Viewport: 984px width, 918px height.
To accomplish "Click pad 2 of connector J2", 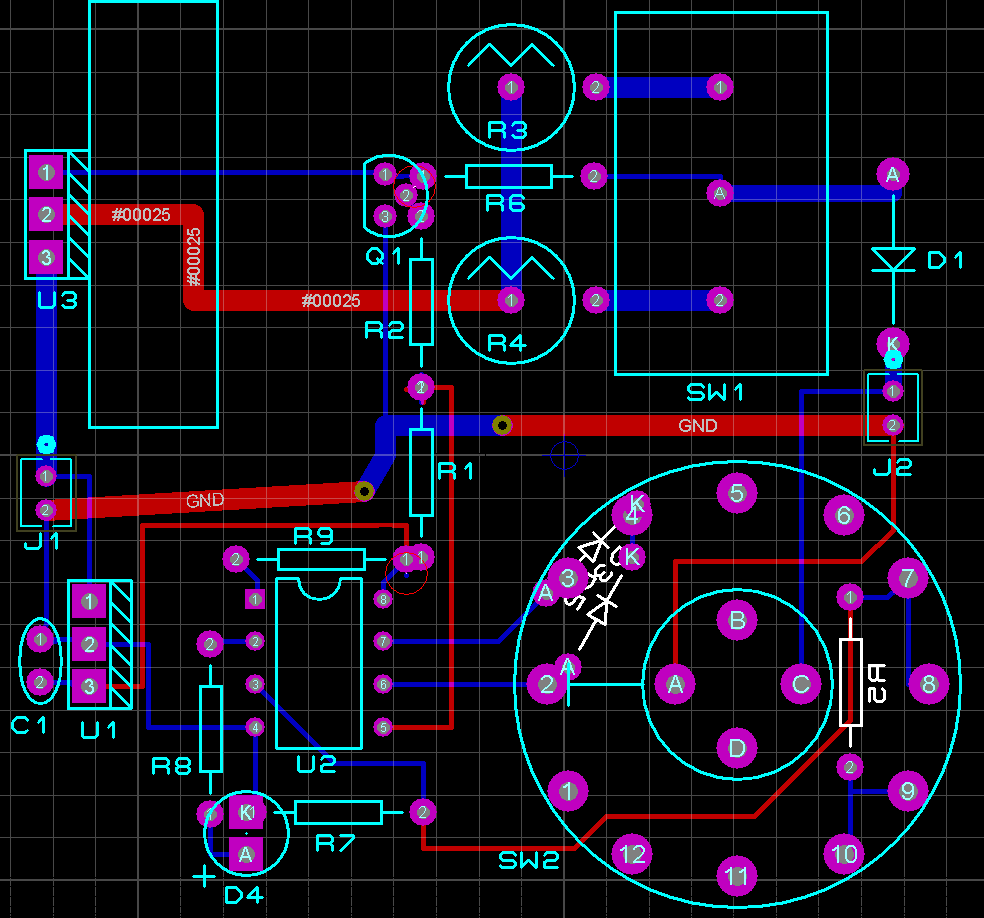I will click(x=892, y=425).
